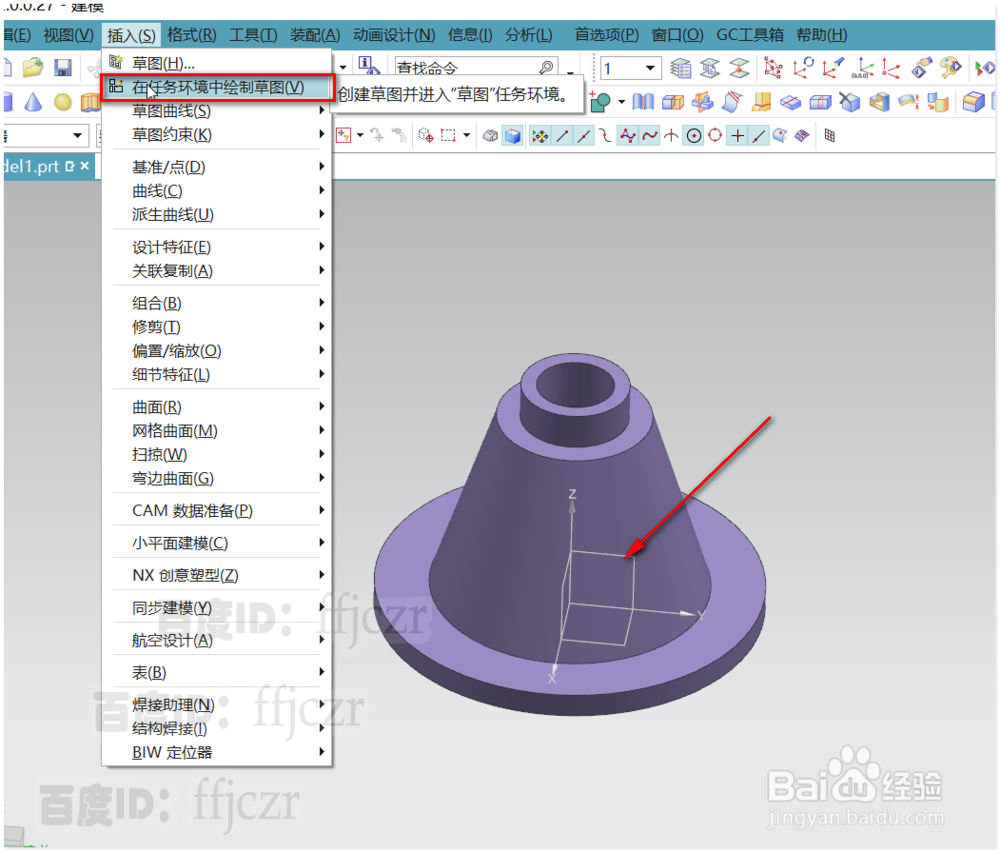Image resolution: width=1000 pixels, height=852 pixels.
Task: Open the 视图(V) menu
Action: (x=68, y=35)
